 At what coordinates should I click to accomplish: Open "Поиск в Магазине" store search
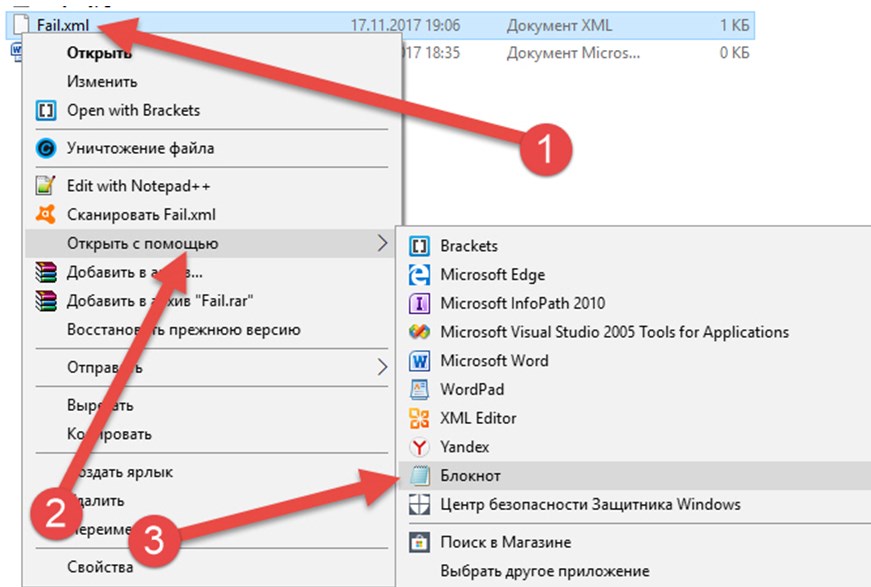click(x=506, y=542)
